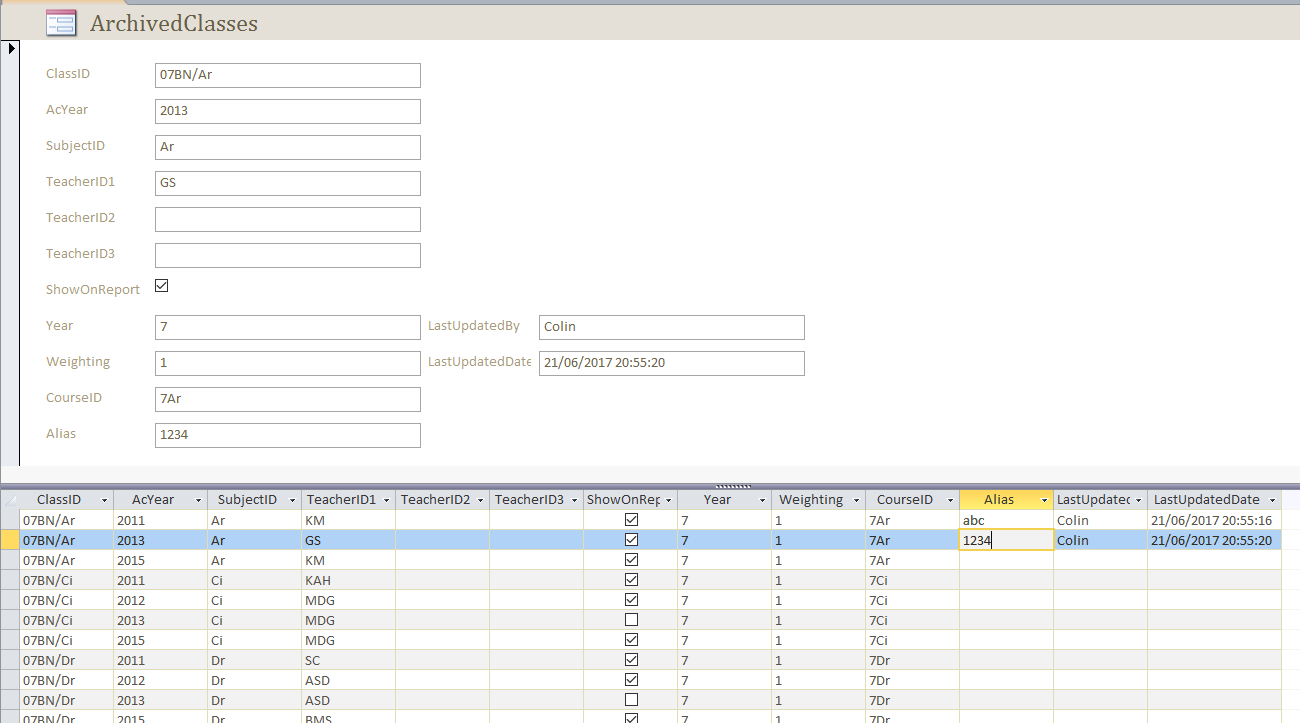Click the splitter bar handle between form and datasheet
This screenshot has width=1300, height=723.
pos(734,486)
